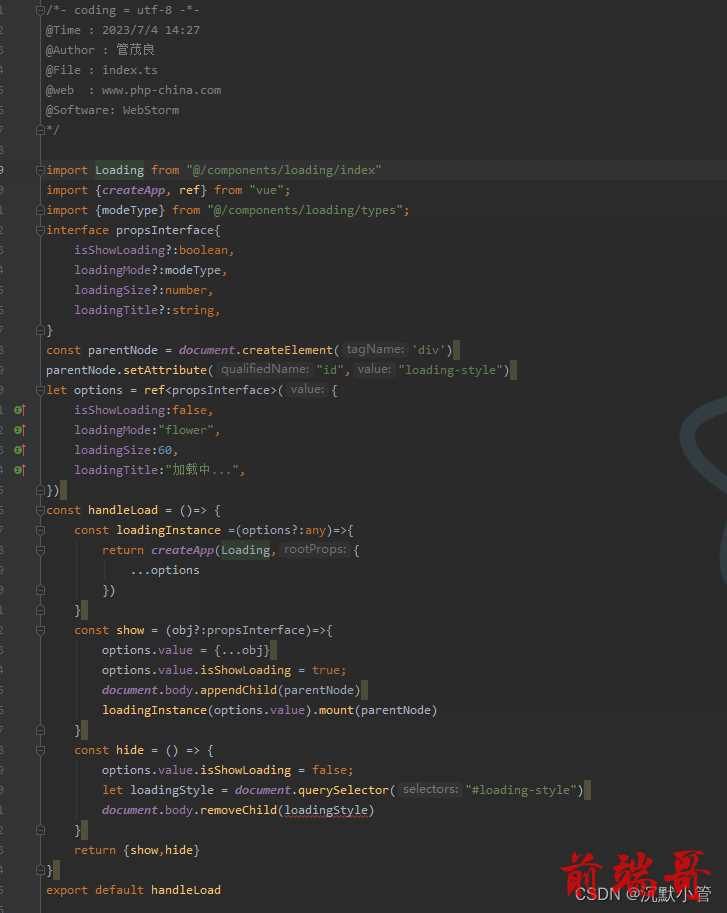
Task: Click the gutter icon beside loadingSize:60
Action: [x=19, y=450]
